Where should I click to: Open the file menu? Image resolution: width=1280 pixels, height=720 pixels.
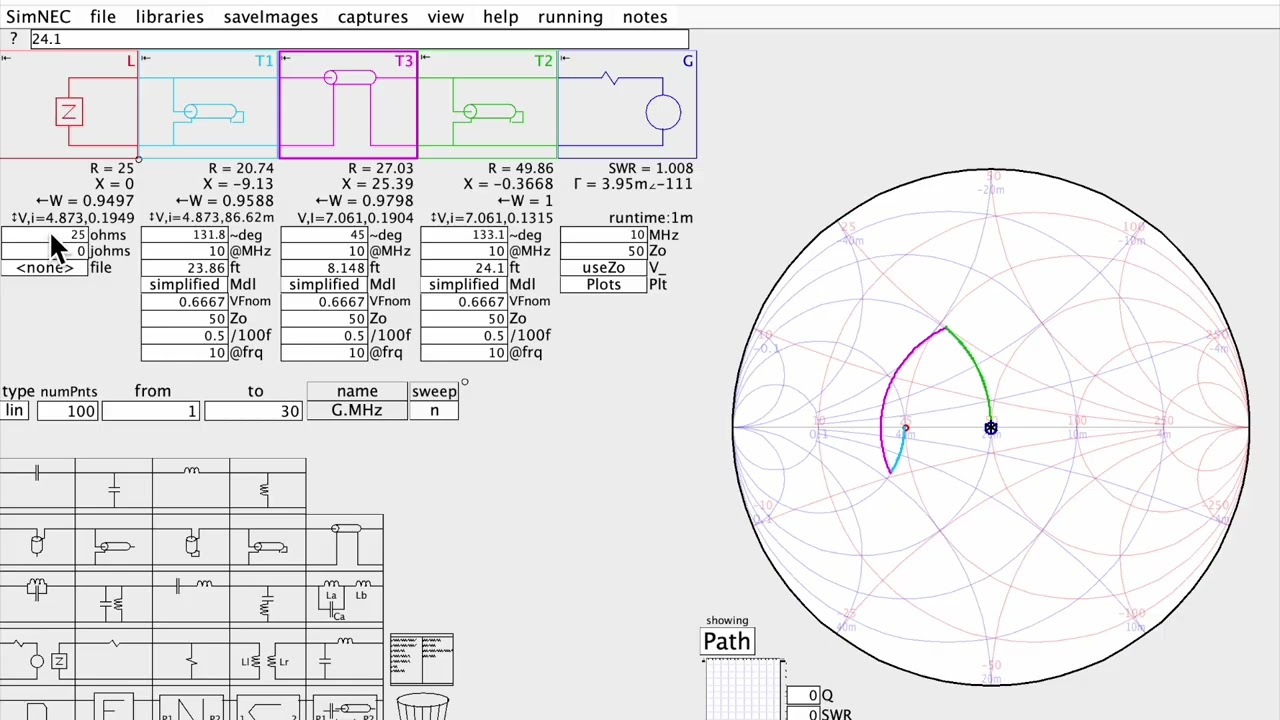(x=103, y=17)
